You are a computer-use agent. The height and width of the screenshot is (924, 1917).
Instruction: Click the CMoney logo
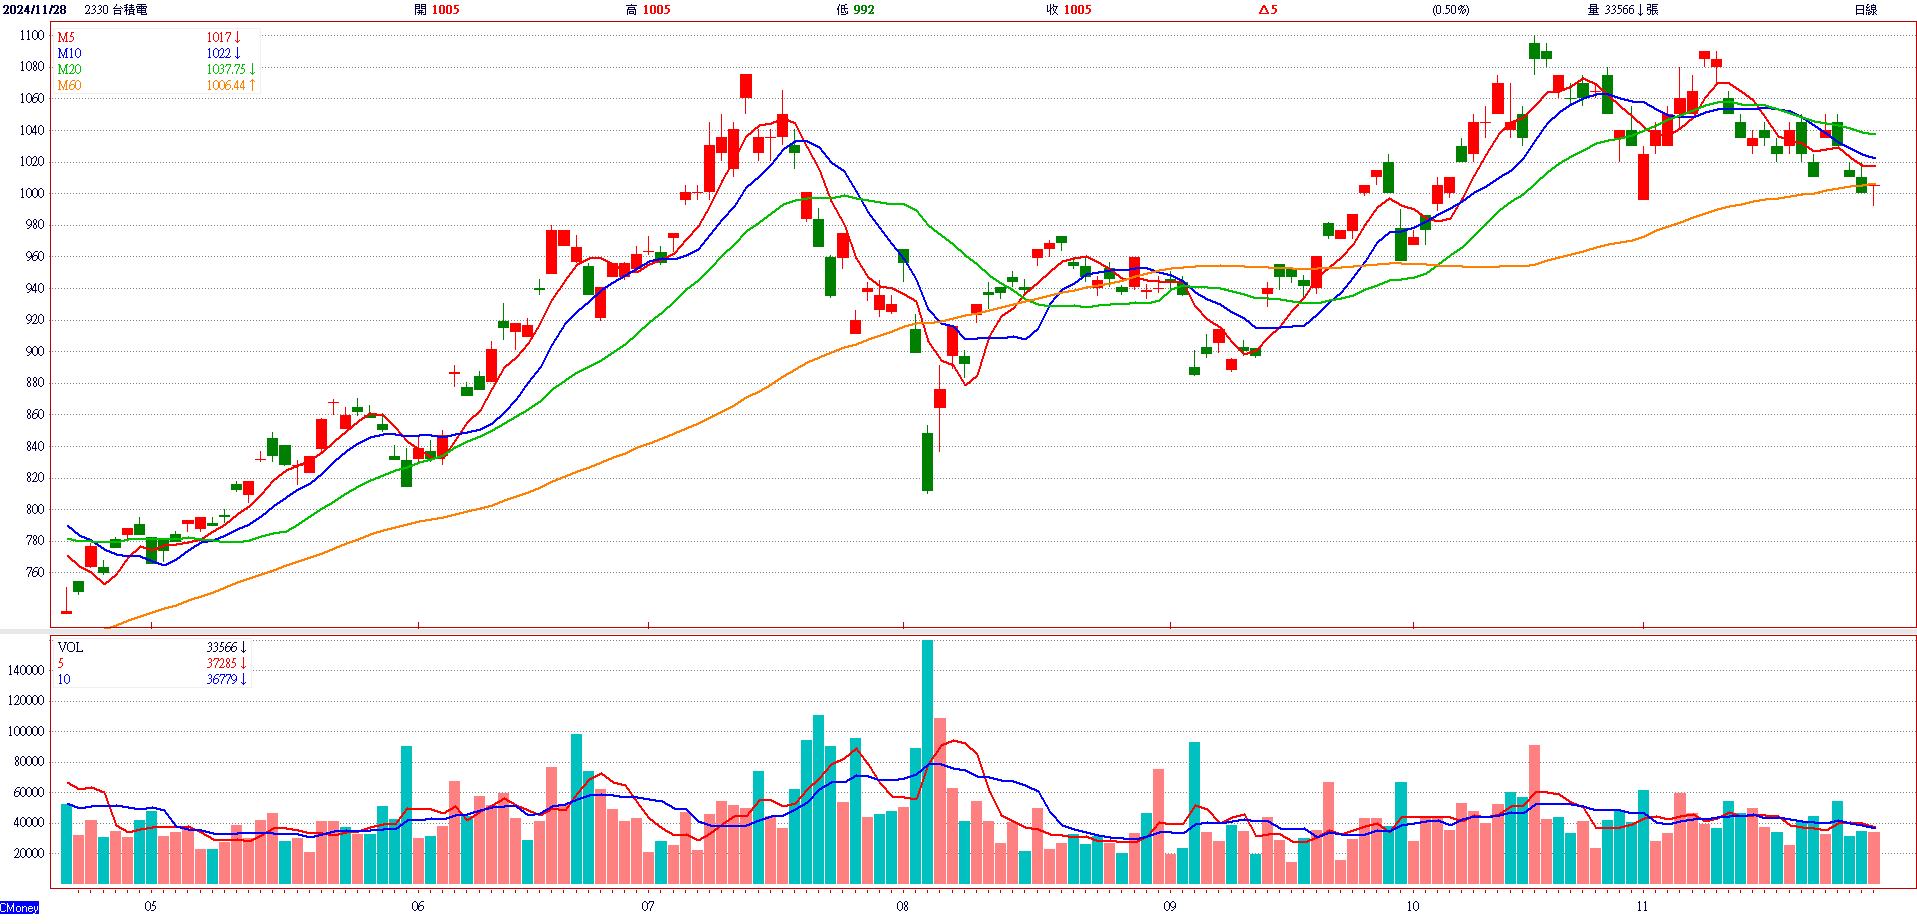tap(20, 908)
